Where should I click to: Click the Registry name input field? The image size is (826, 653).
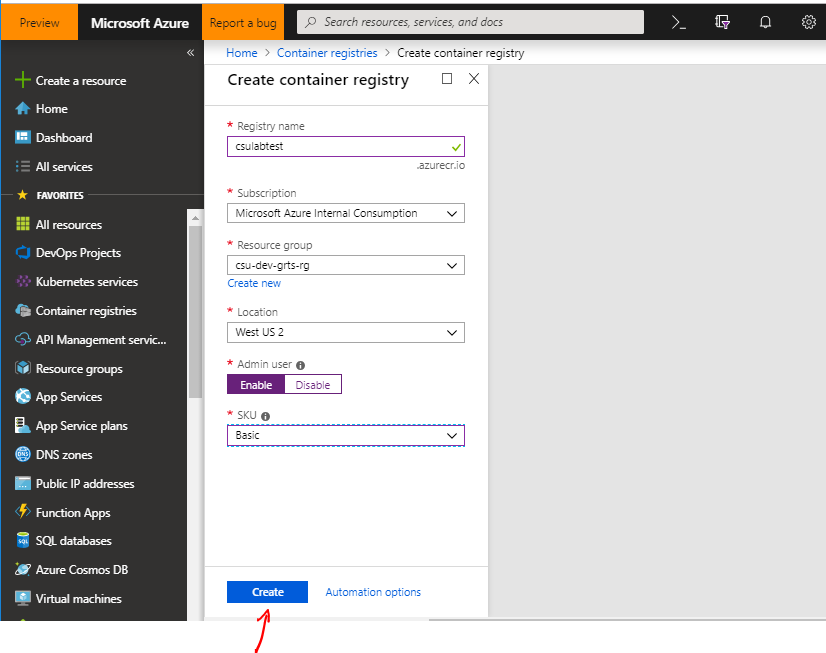click(x=346, y=146)
